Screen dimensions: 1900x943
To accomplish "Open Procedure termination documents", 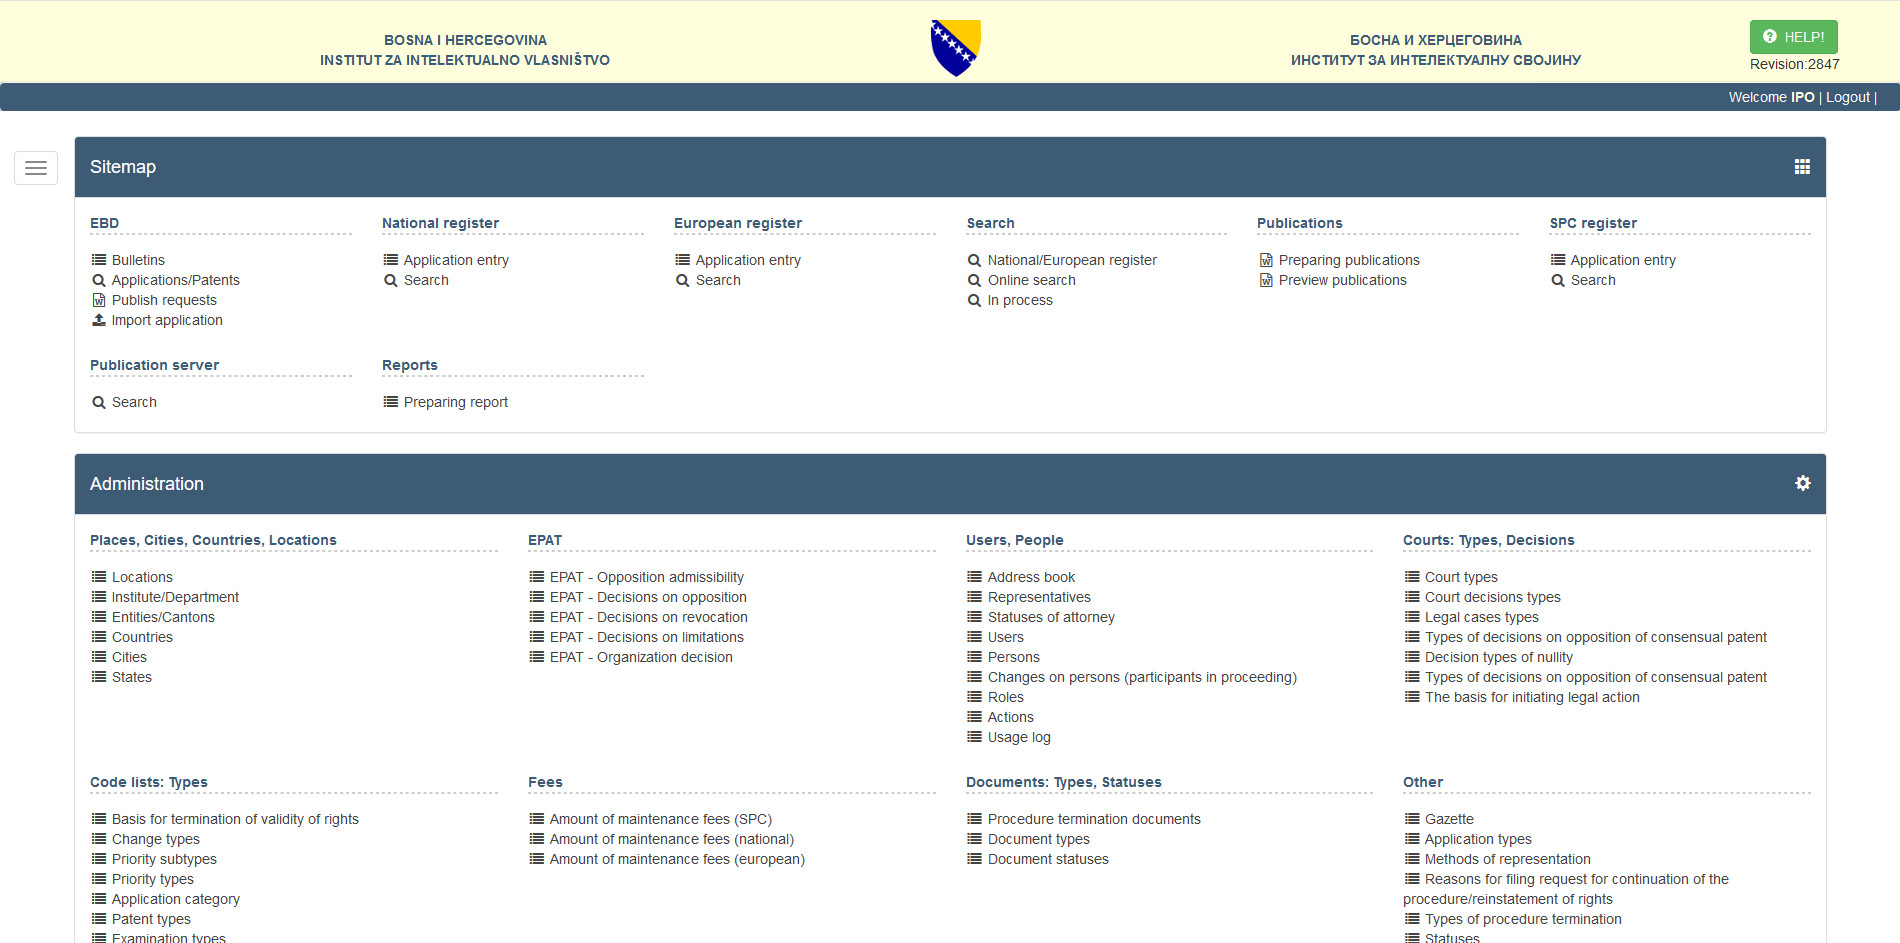I will [x=1094, y=819].
